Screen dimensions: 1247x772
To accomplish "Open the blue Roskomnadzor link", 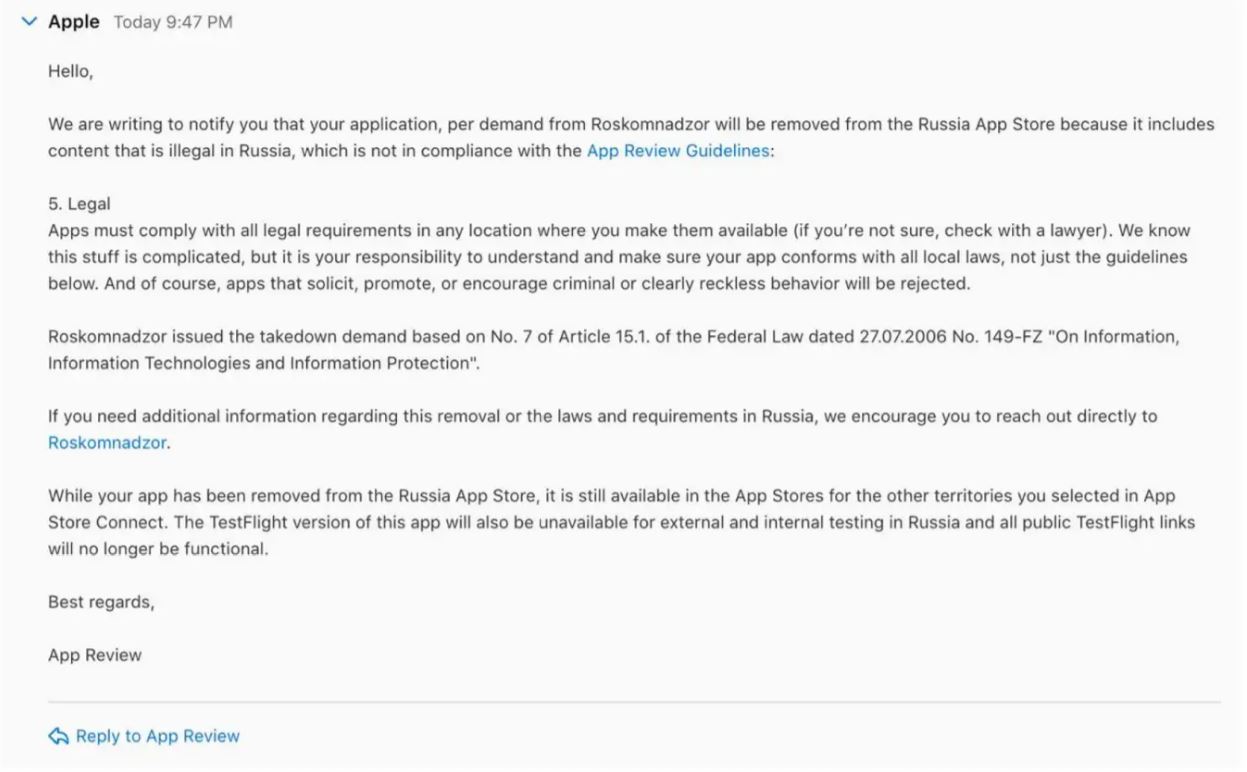I will (x=107, y=442).
